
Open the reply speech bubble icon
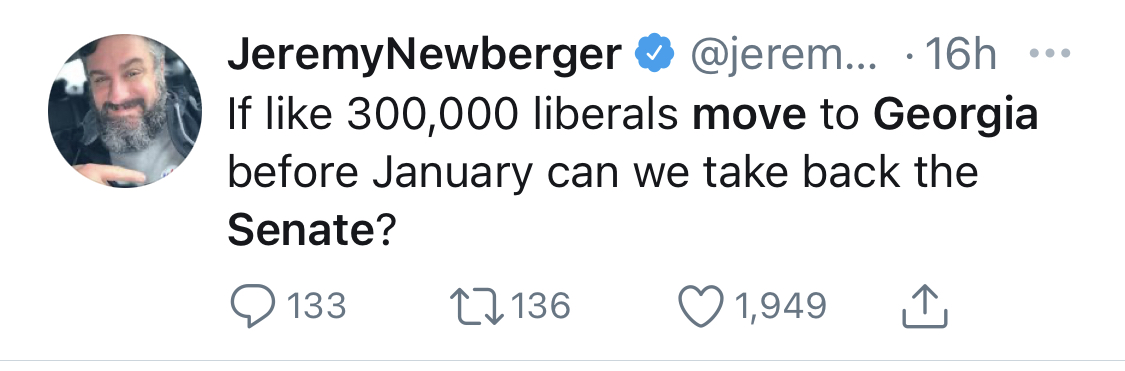click(253, 306)
